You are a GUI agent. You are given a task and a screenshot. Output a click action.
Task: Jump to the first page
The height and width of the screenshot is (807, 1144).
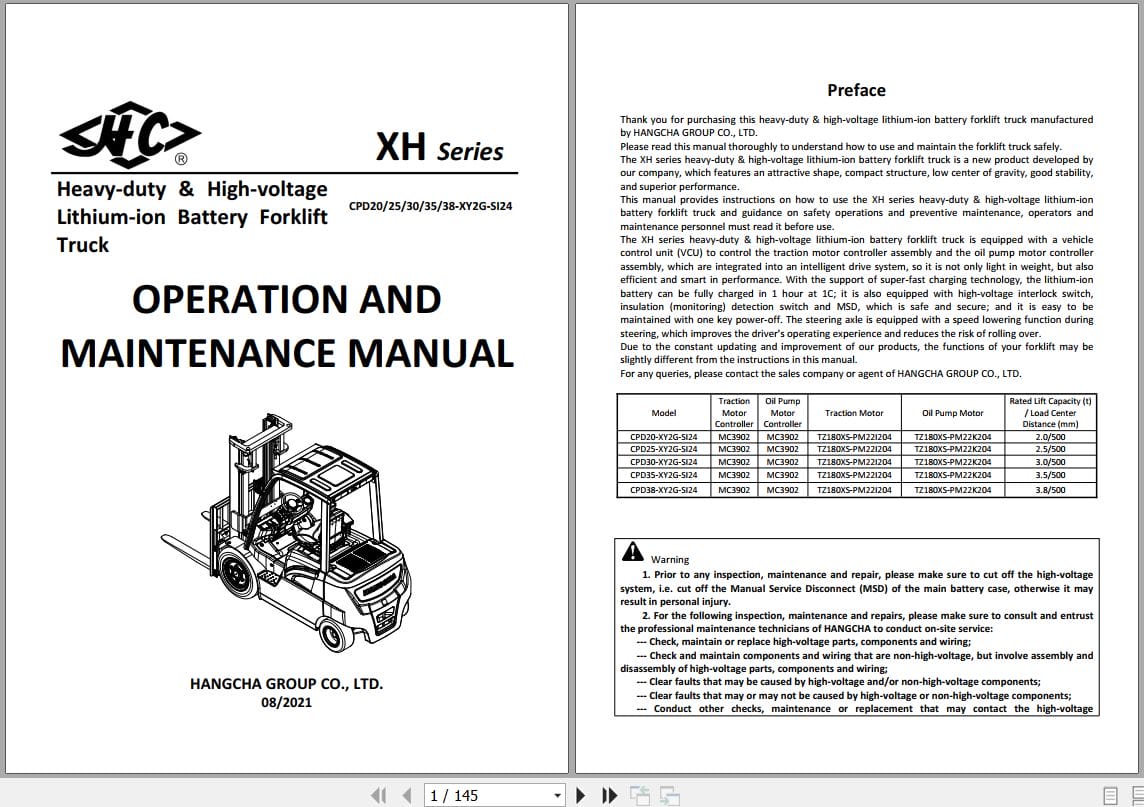coord(378,794)
